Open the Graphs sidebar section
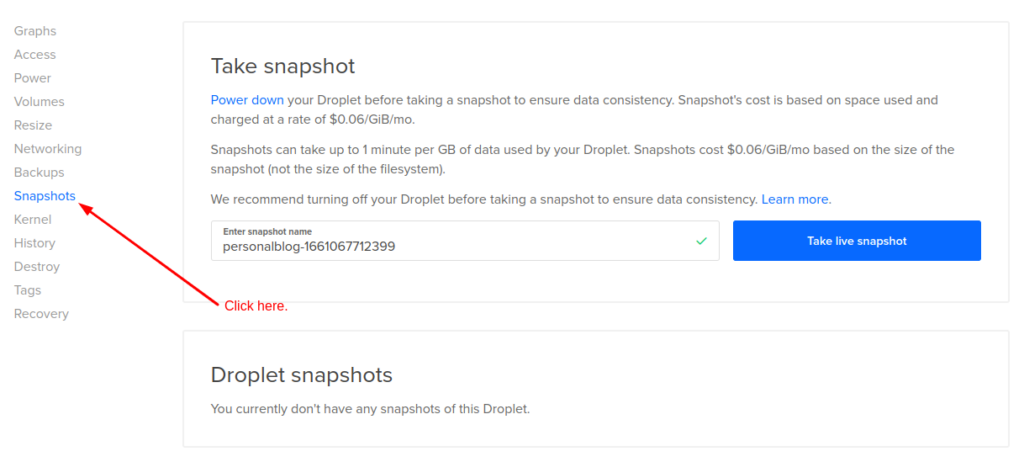 tap(35, 31)
